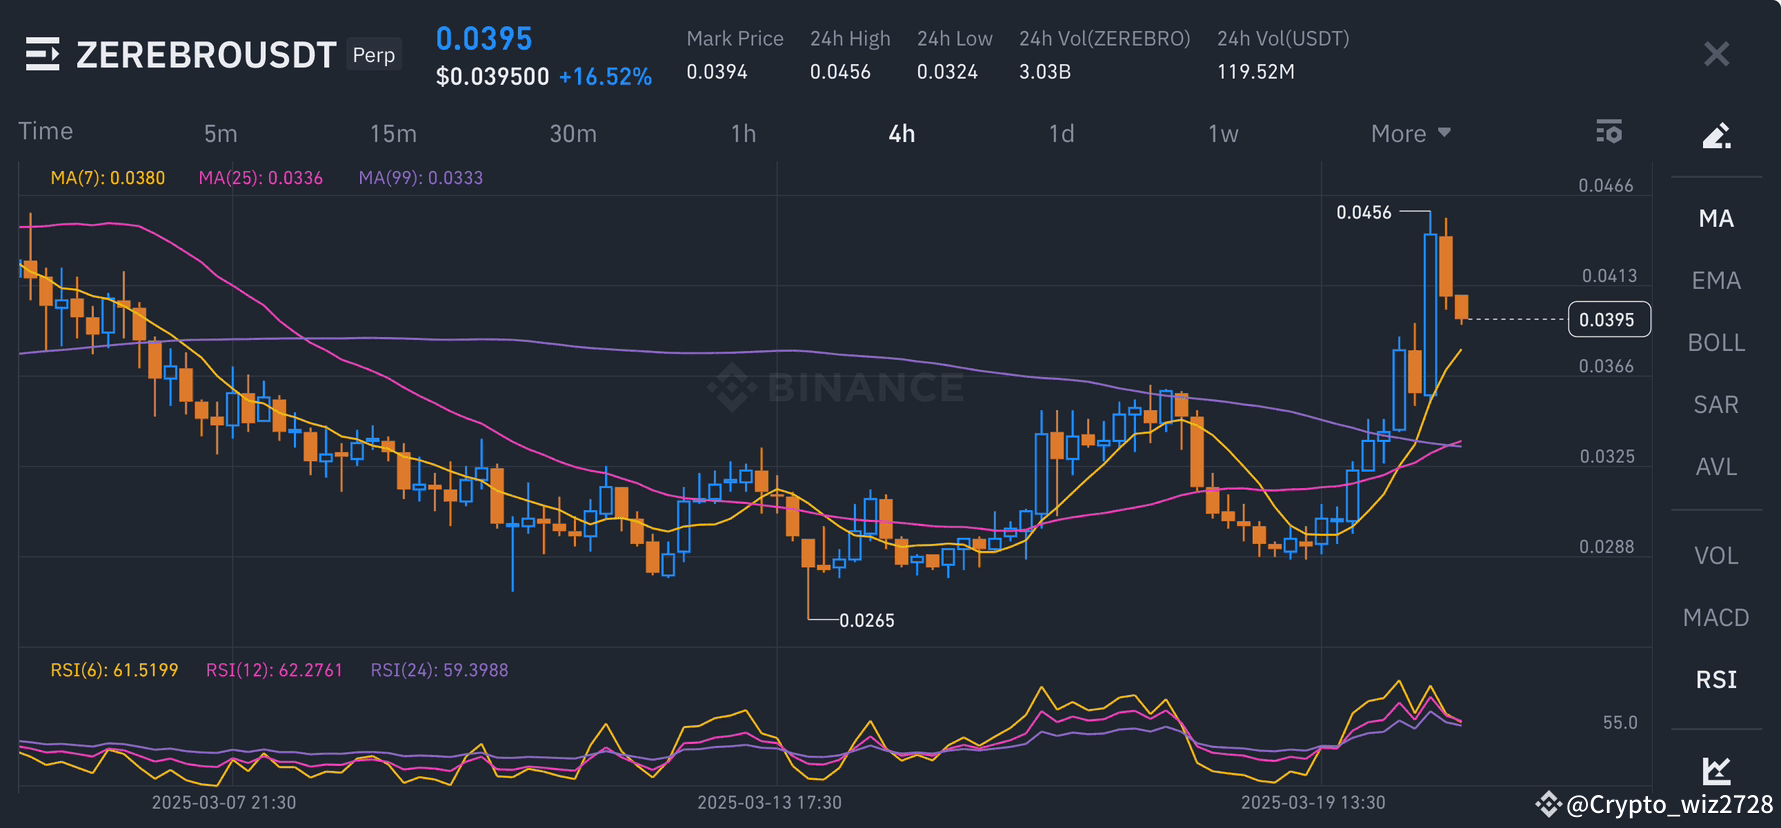The image size is (1781, 828).
Task: Click the Mark Price label
Action: 735,39
